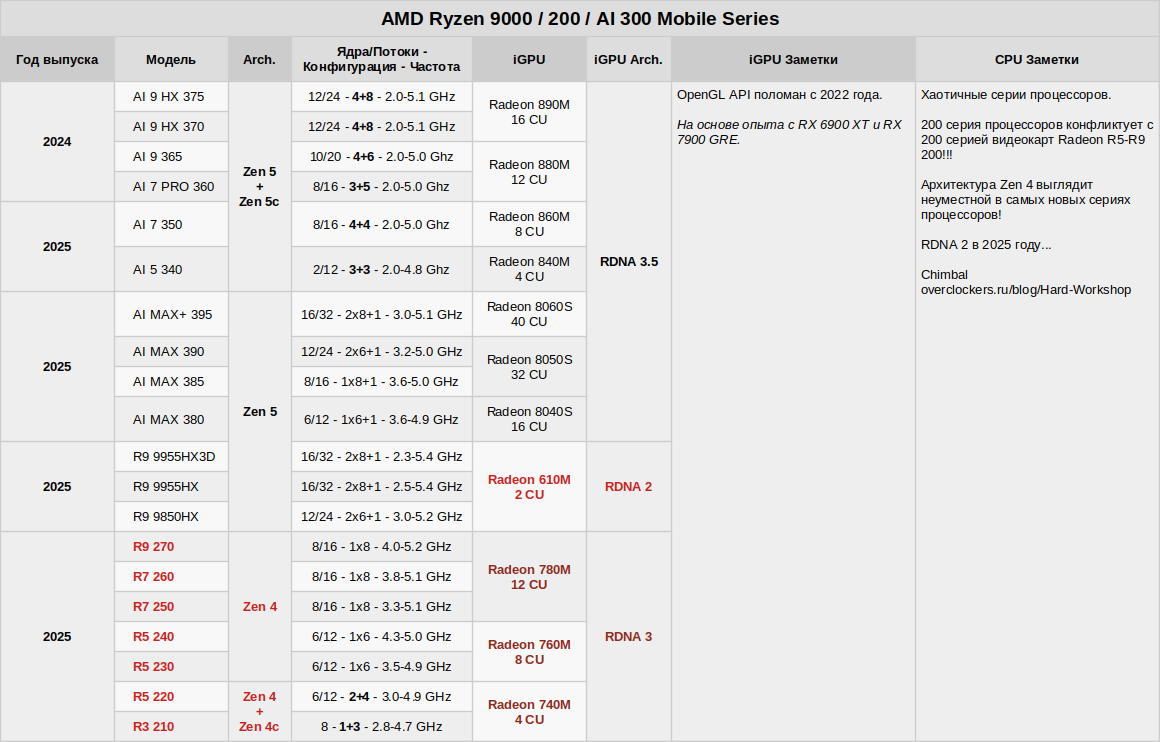Select the 'AI MAX 385' model cell
This screenshot has height=742, width=1160.
(171, 382)
